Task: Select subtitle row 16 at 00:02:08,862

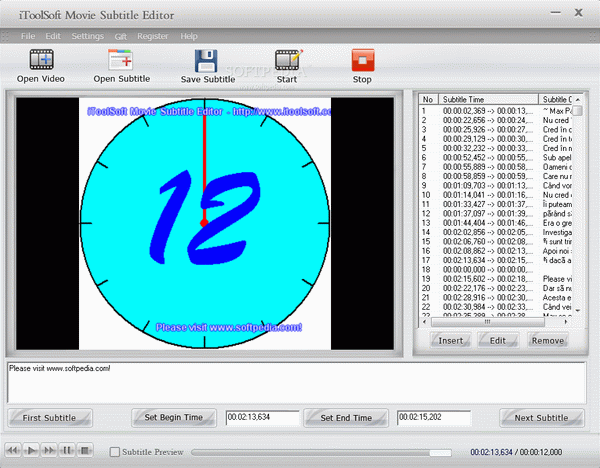Action: pyautogui.click(x=496, y=251)
